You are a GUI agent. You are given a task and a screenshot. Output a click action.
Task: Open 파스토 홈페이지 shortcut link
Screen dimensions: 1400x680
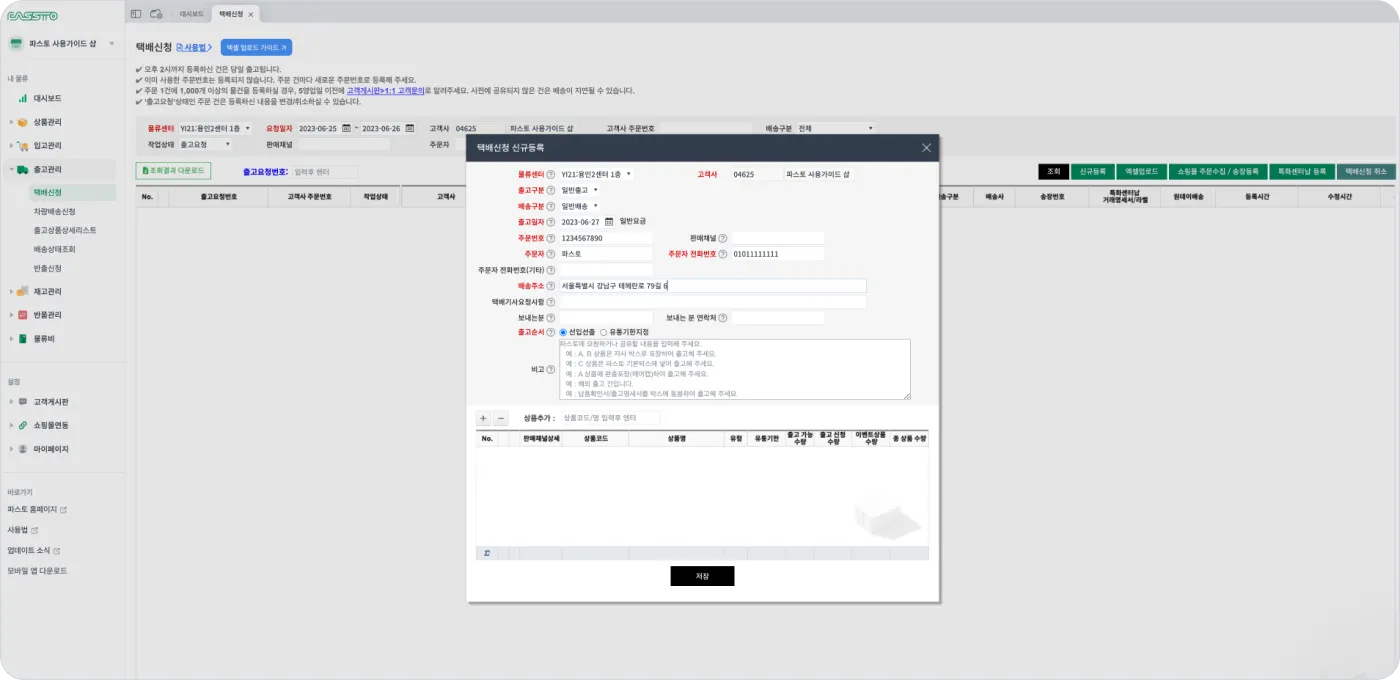click(37, 509)
